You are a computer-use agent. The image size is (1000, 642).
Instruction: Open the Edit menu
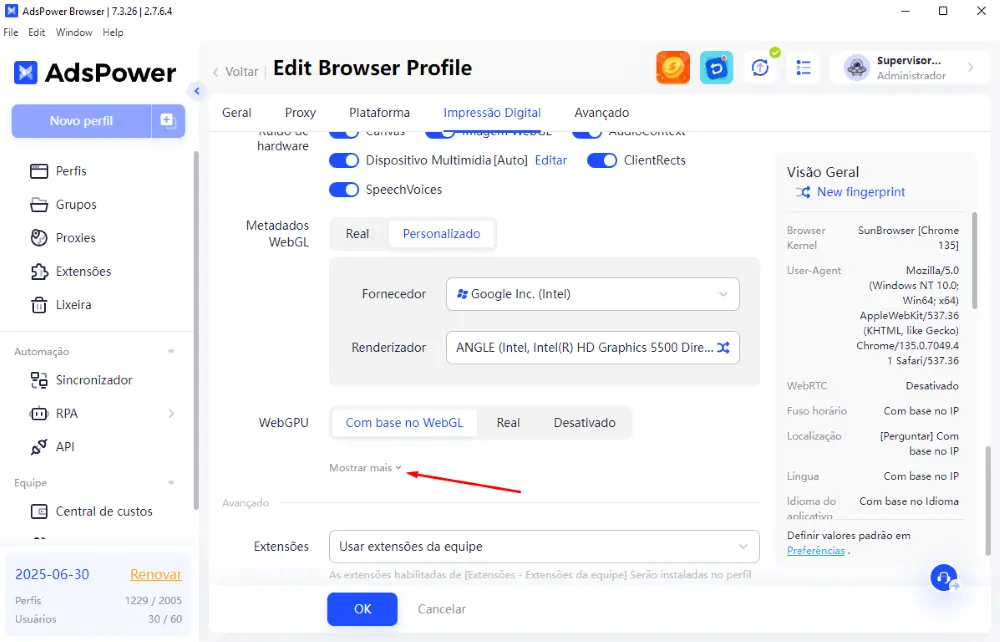(x=36, y=33)
